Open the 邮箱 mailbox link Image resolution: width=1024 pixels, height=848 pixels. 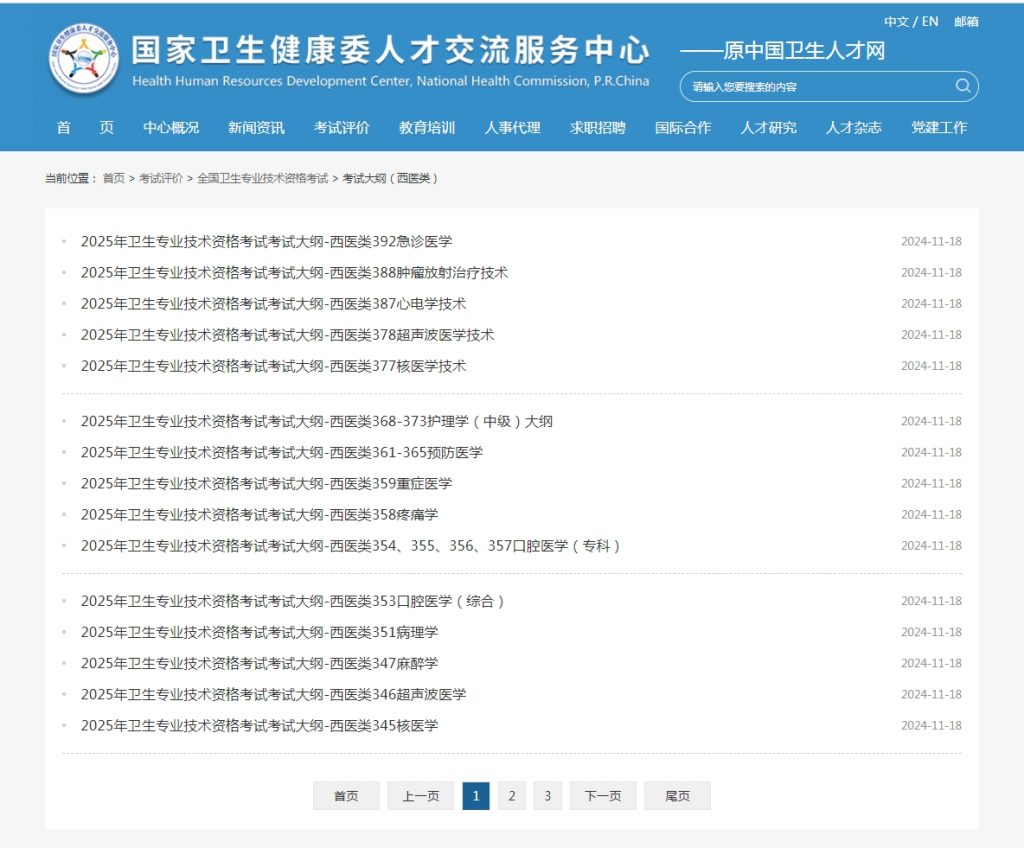click(968, 21)
